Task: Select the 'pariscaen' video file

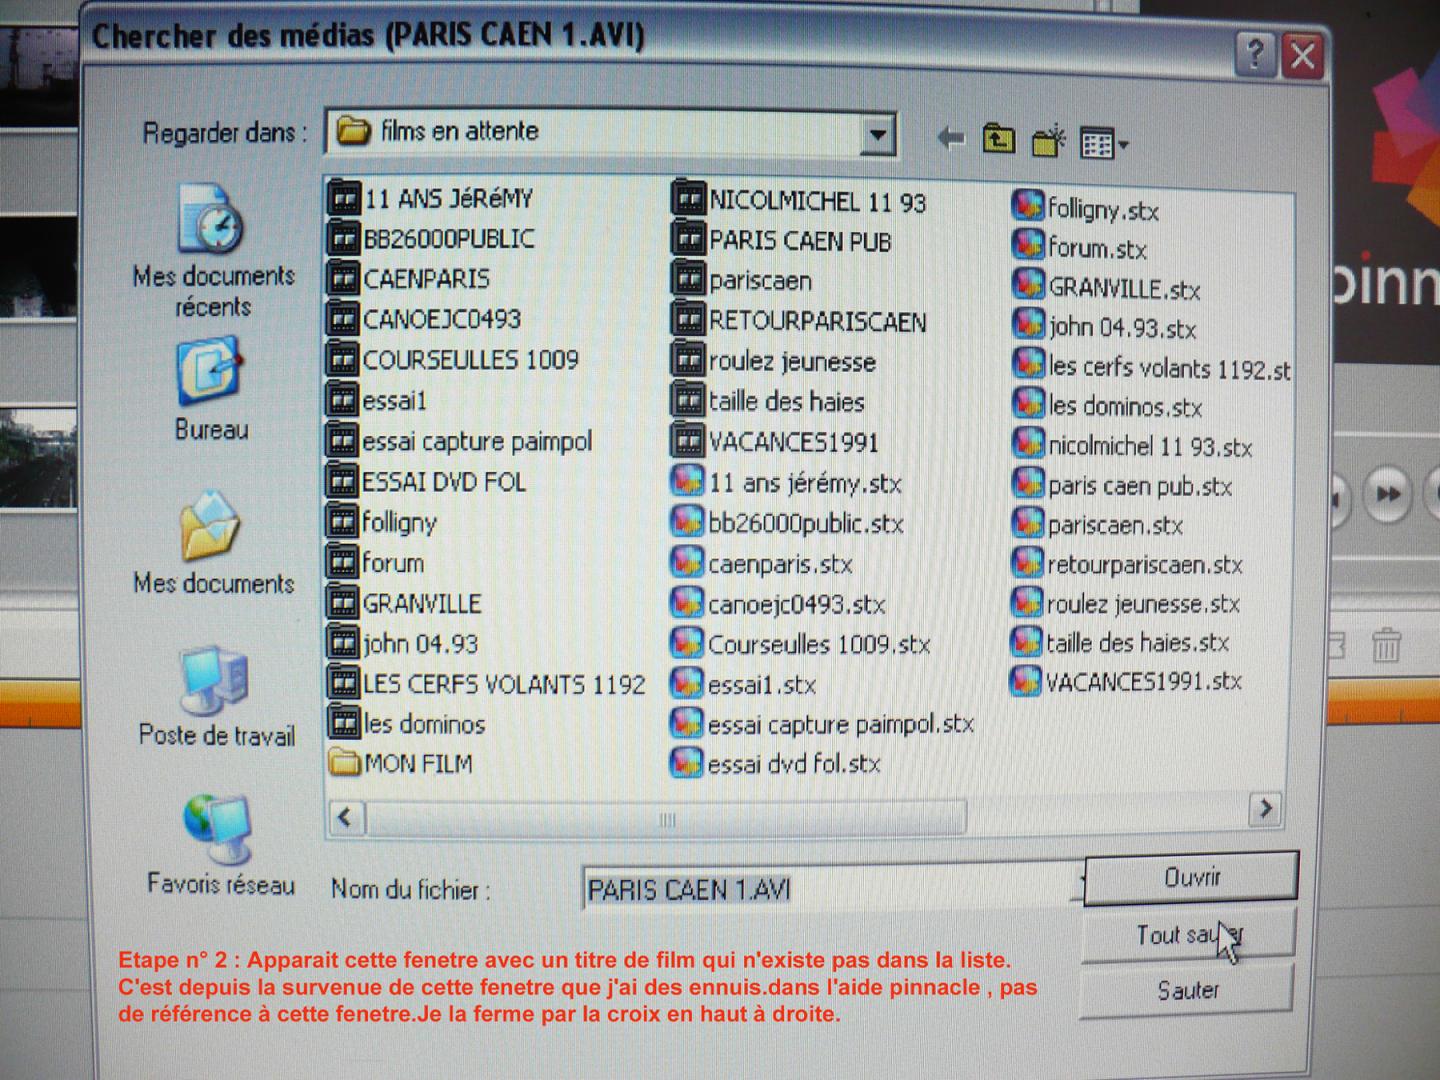Action: [742, 281]
